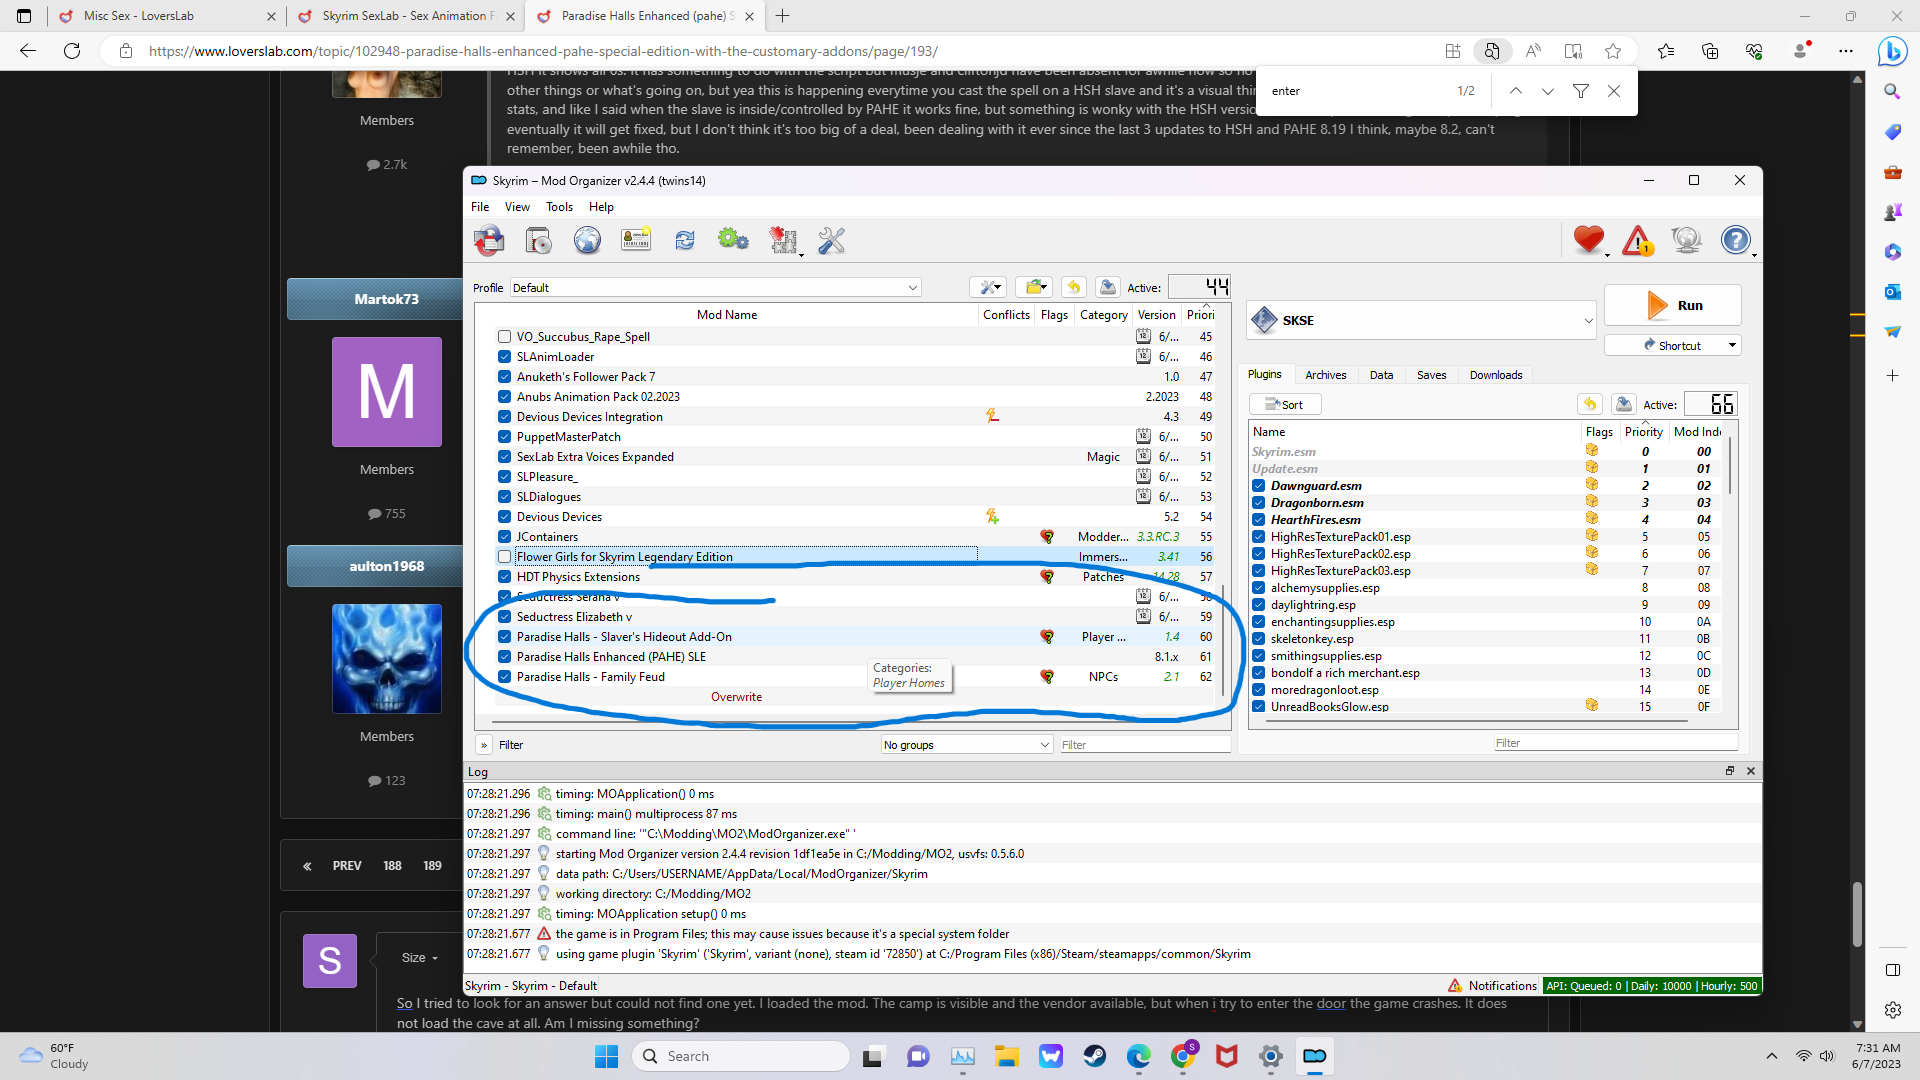The height and width of the screenshot is (1080, 1920).
Task: Click the blue Refresh arrows toolbar icon
Action: click(x=685, y=240)
